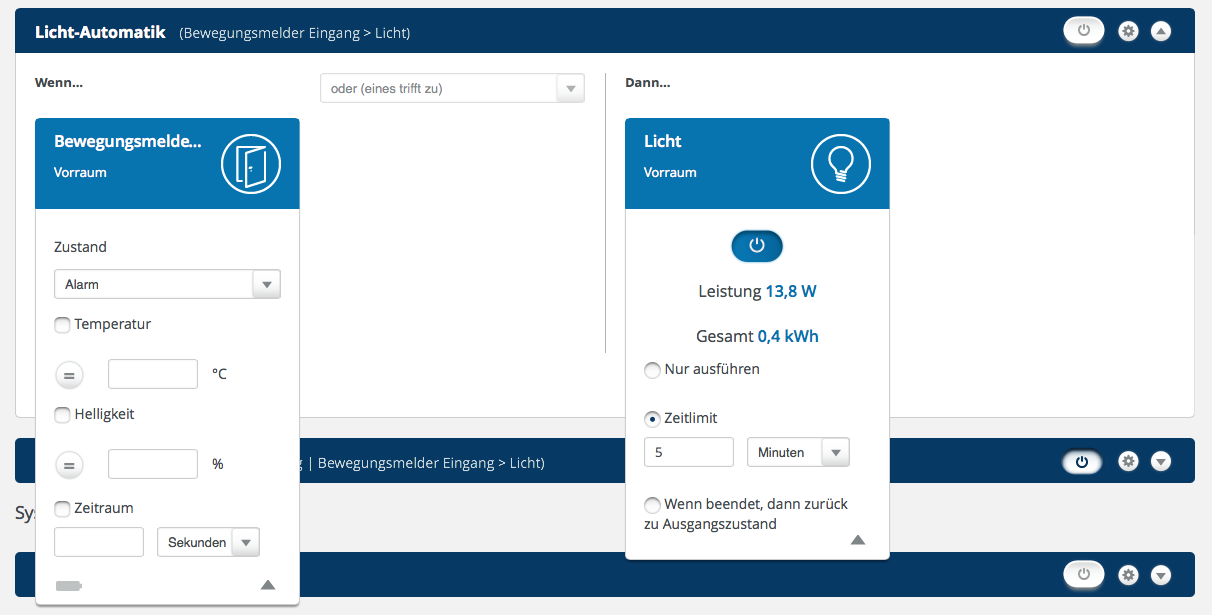Click the door icon on Bewegungsmelder card
This screenshot has height=615, width=1212.
tap(251, 163)
